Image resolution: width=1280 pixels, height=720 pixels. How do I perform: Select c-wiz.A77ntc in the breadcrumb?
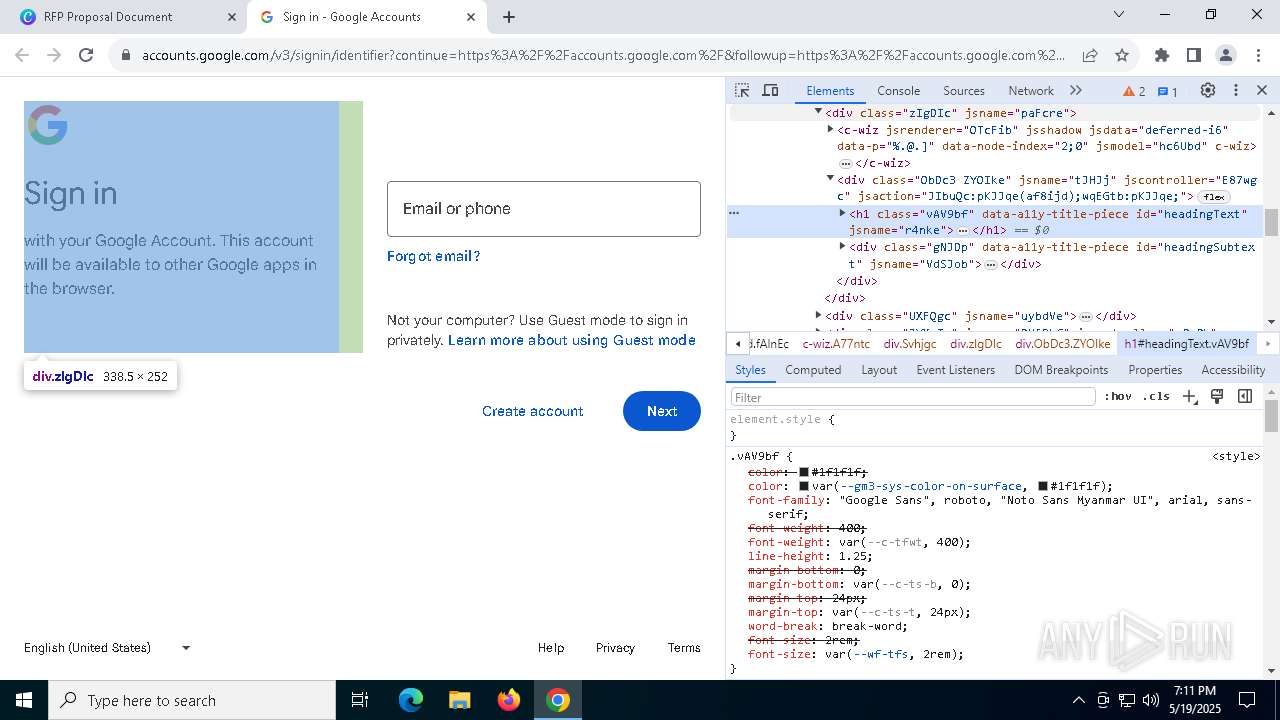(836, 343)
